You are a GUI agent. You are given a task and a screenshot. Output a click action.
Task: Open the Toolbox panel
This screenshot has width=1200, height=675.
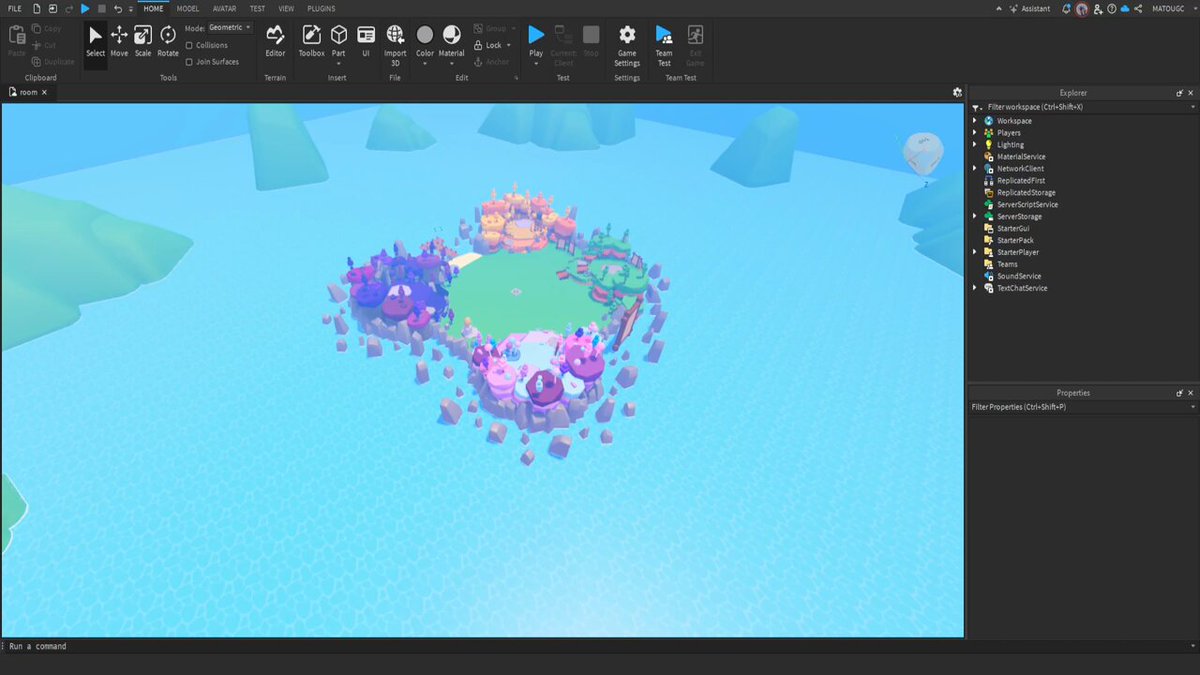click(312, 41)
